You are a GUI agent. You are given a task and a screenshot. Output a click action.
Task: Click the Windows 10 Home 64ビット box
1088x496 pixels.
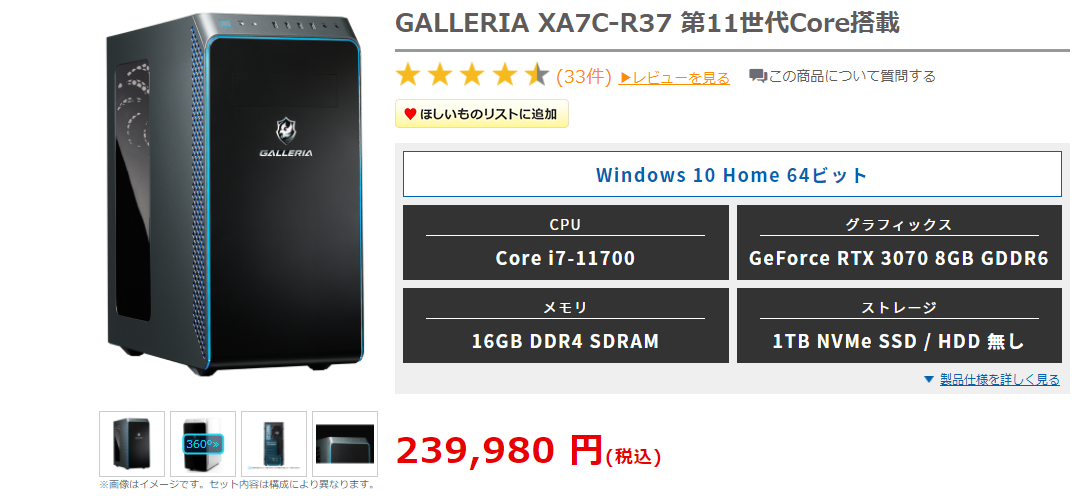[x=732, y=174]
